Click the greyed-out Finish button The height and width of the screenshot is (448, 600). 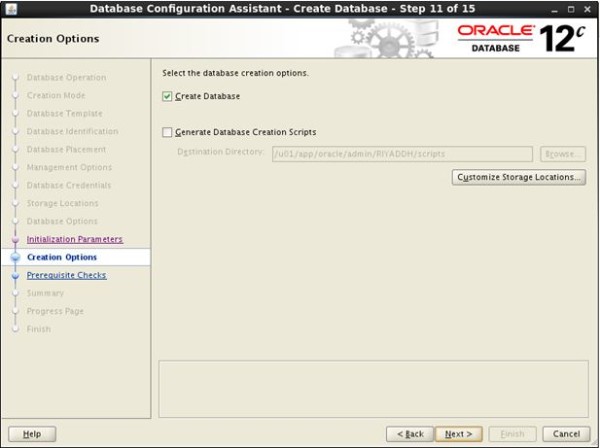[x=512, y=434]
